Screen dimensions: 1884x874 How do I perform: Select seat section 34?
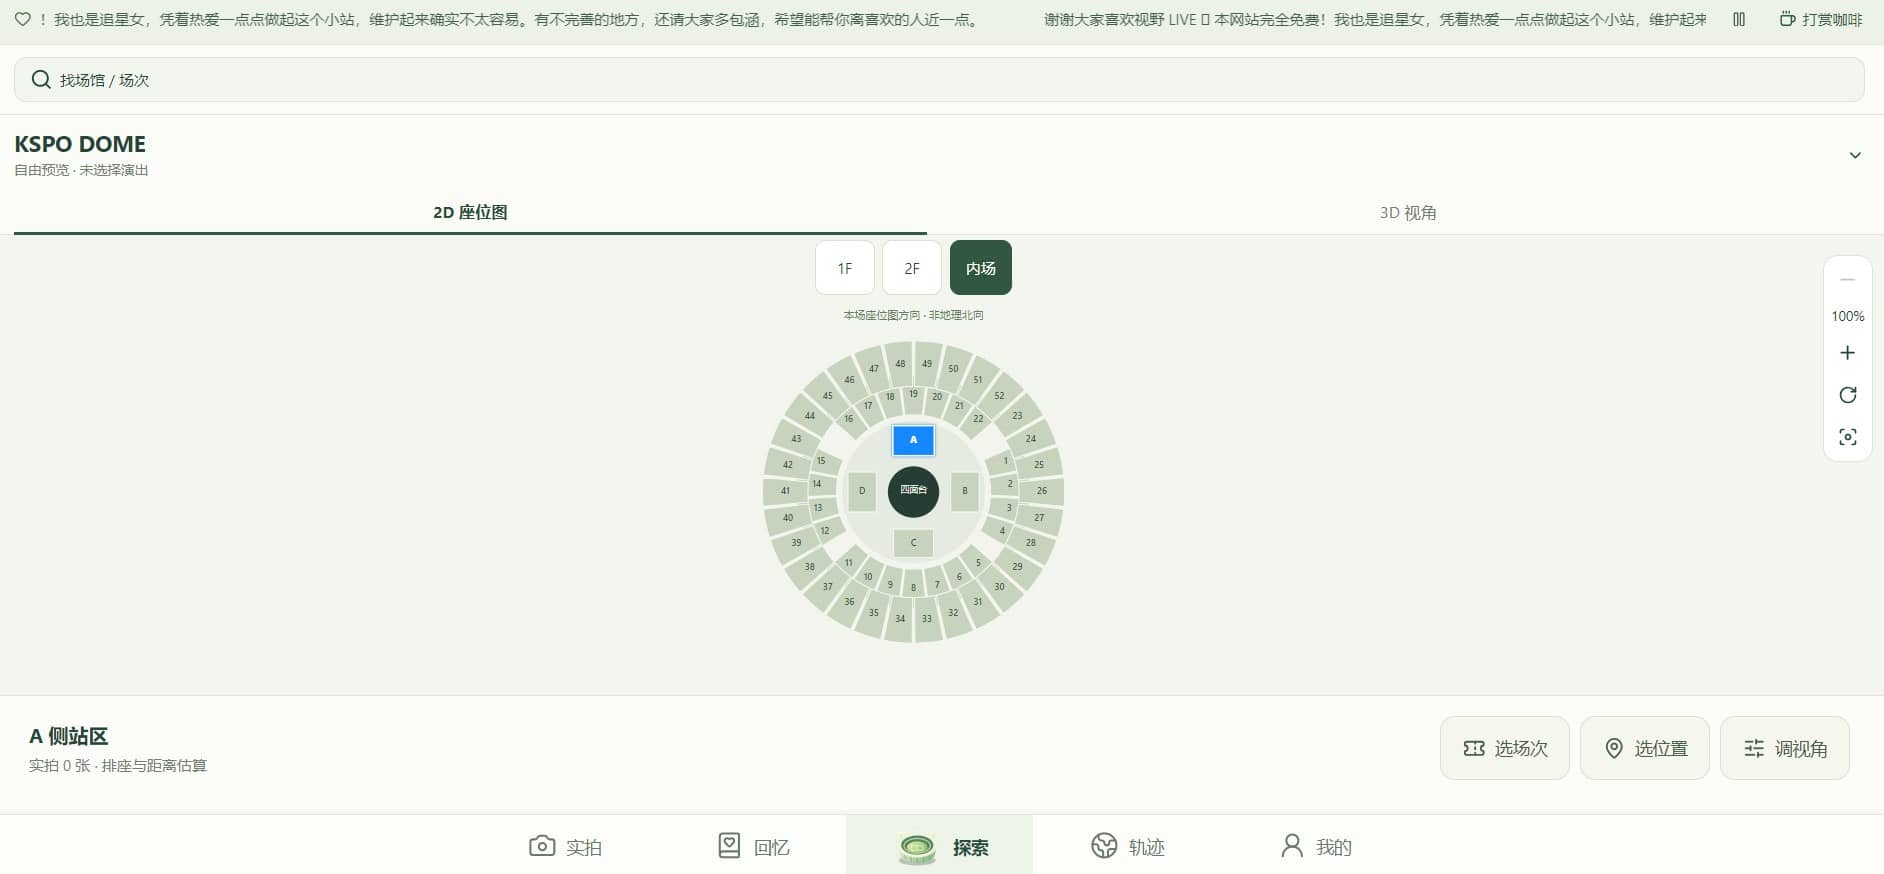pyautogui.click(x=900, y=619)
